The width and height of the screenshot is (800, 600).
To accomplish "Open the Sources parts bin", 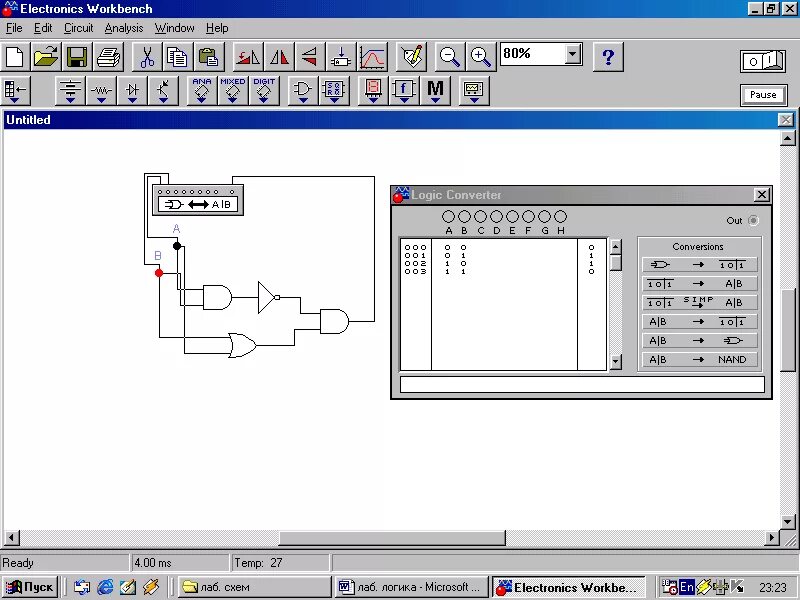I will 70,91.
